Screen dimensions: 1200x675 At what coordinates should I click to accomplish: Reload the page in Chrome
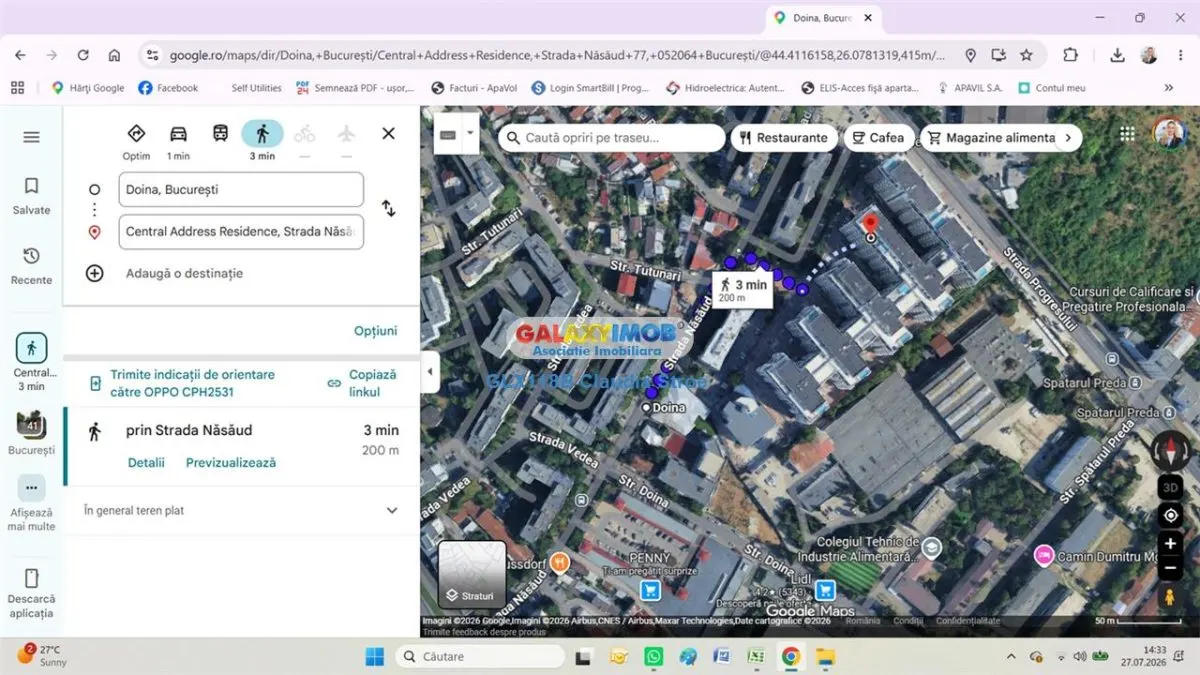pyautogui.click(x=83, y=55)
